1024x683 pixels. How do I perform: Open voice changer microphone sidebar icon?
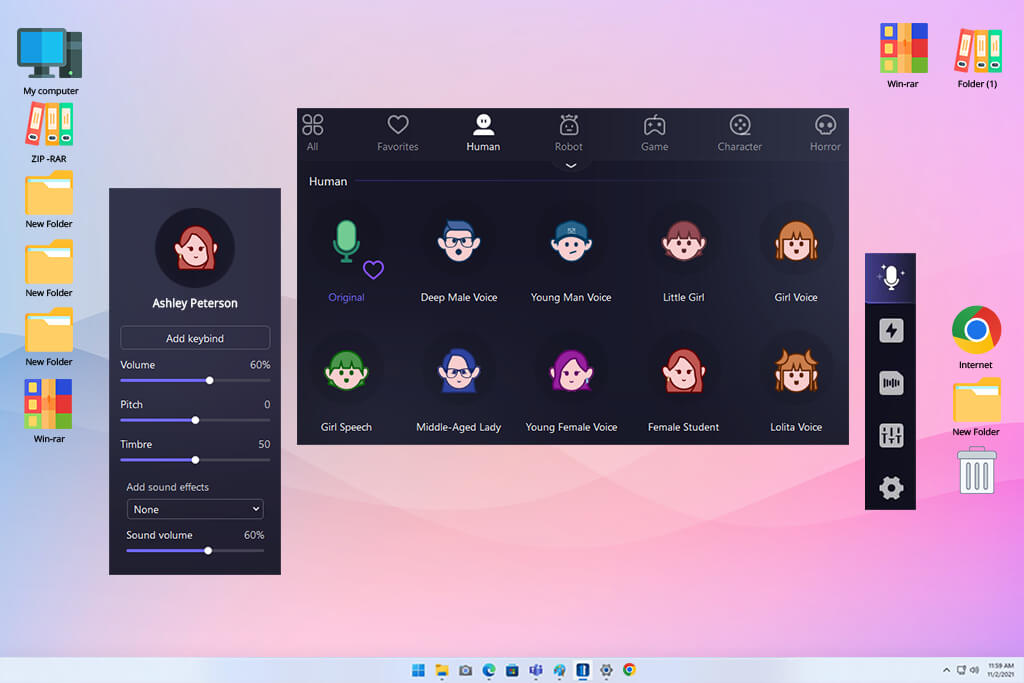pos(890,278)
